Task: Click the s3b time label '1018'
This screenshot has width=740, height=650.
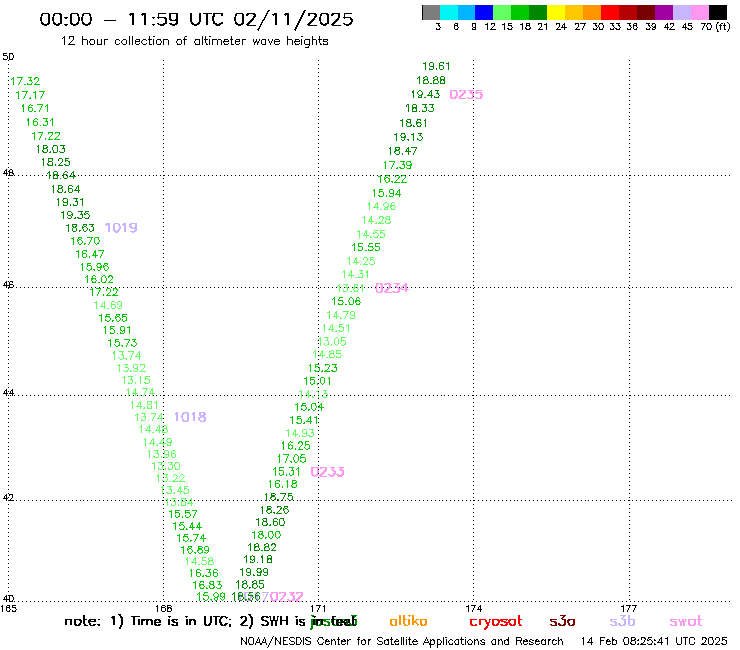Action: point(190,417)
